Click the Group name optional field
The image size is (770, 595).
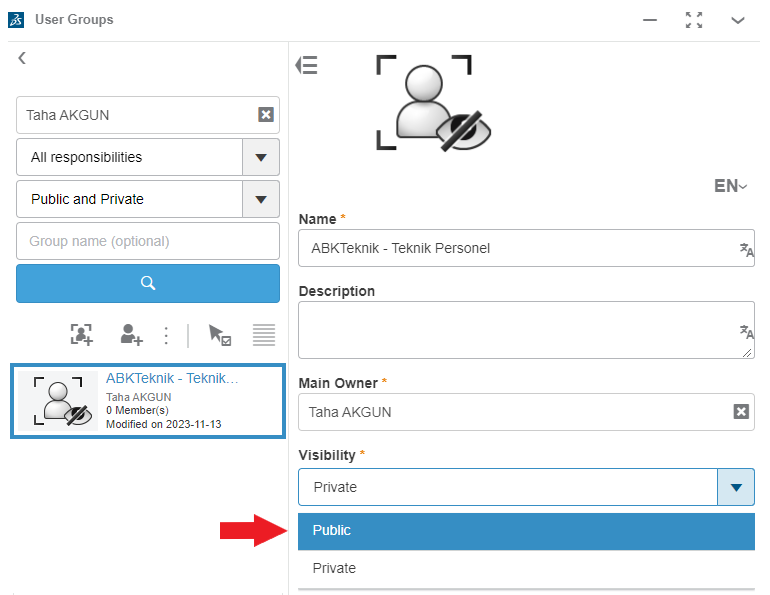[x=148, y=241]
